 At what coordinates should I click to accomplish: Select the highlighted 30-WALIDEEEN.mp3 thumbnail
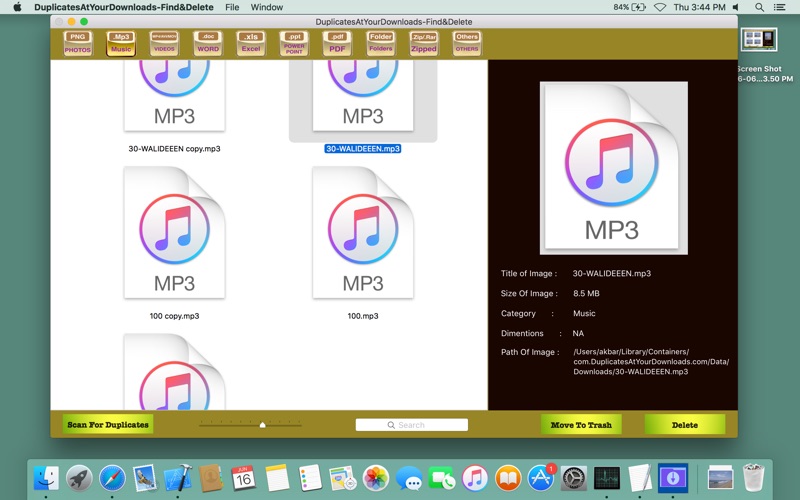(363, 95)
